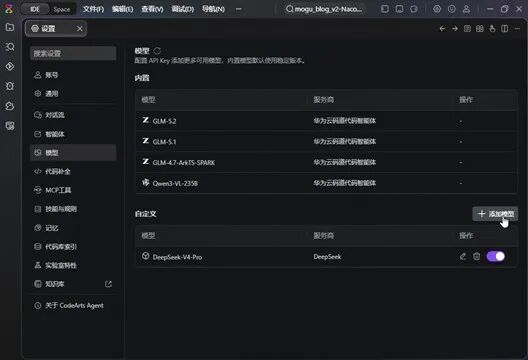This screenshot has height=360, width=528.
Task: Click the 添加模型 button
Action: [495, 214]
